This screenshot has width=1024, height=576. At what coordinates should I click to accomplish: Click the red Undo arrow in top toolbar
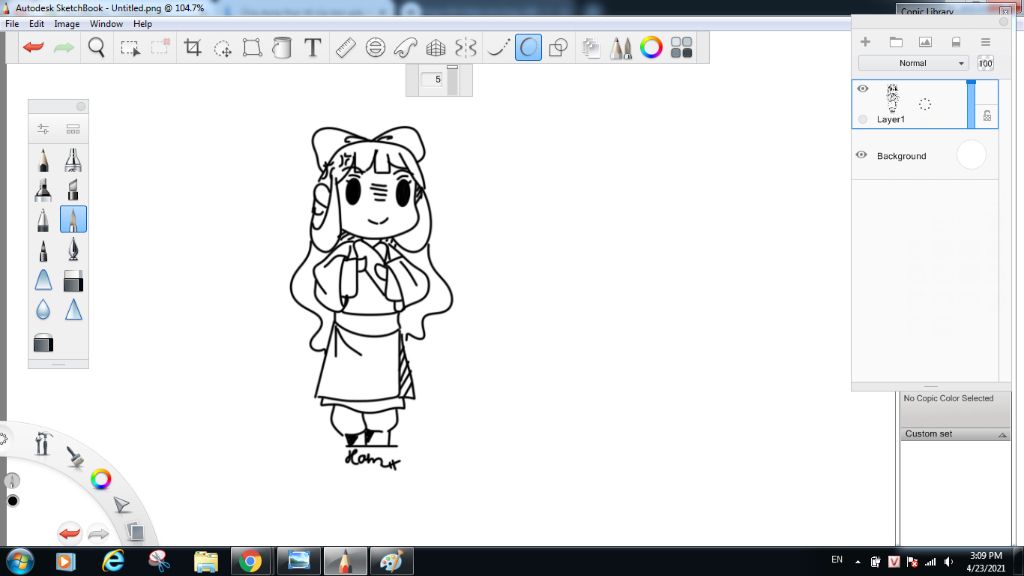click(x=33, y=48)
